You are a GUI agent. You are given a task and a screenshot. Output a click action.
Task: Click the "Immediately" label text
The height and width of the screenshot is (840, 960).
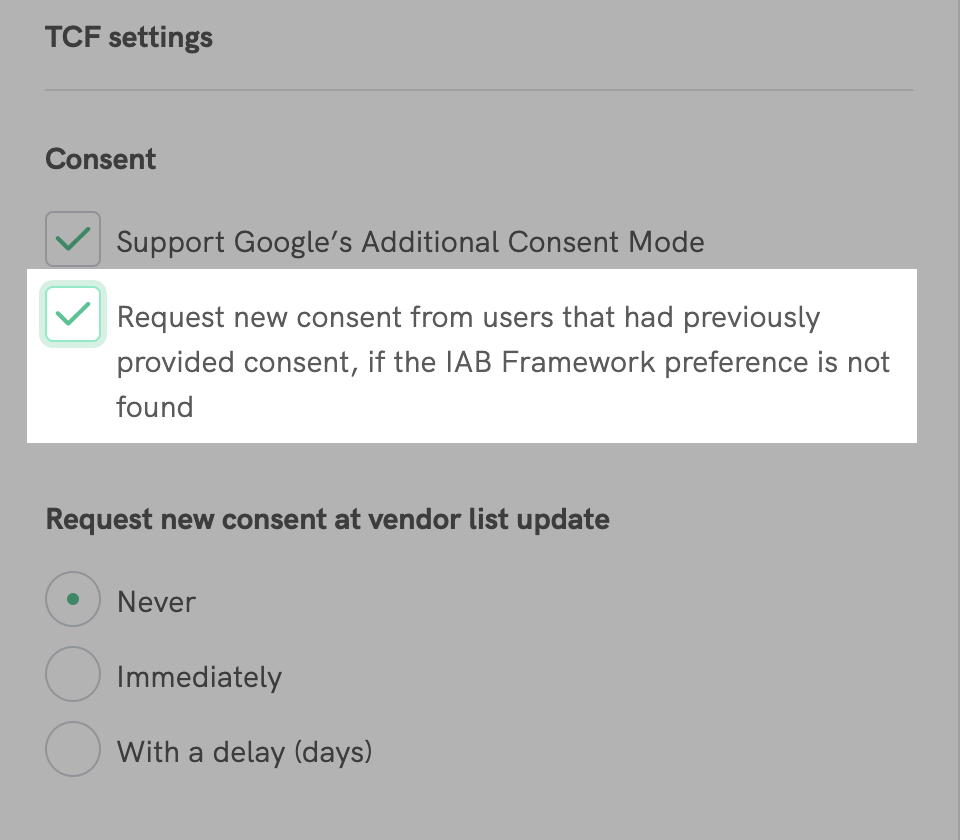[x=199, y=677]
